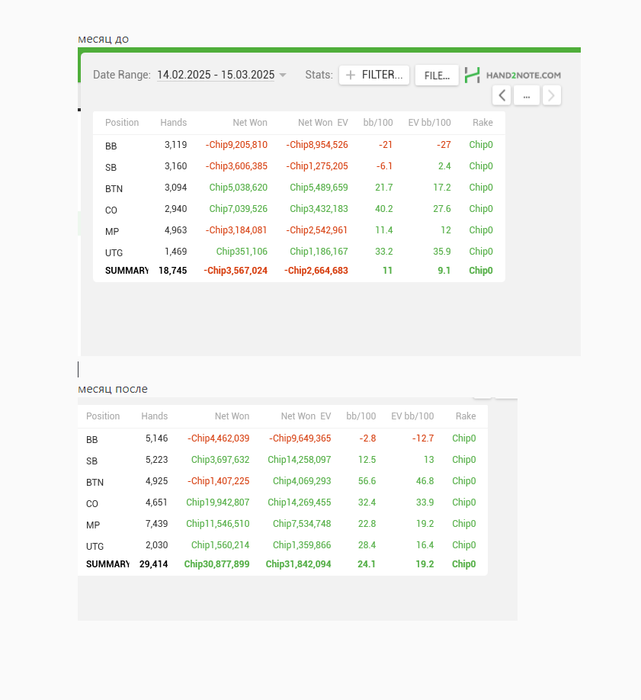Open the FILTER... button
641x700 pixels.
pyautogui.click(x=374, y=75)
